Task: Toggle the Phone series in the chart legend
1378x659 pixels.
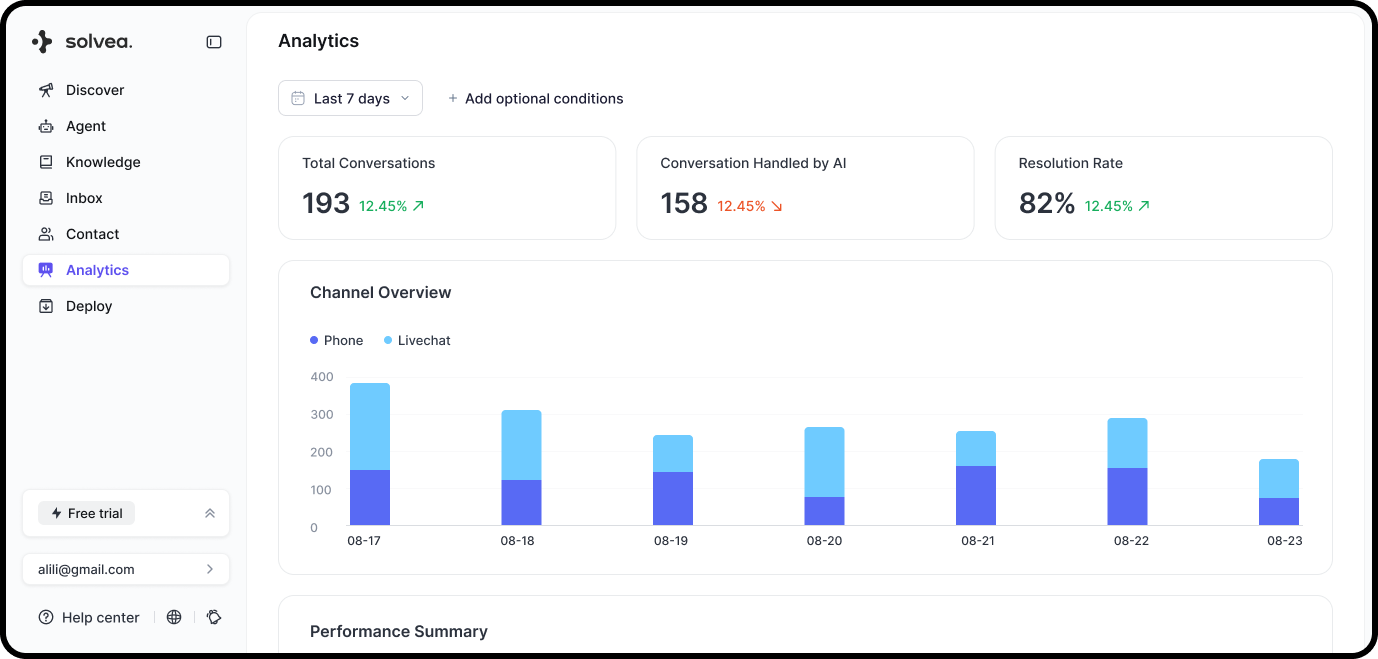Action: (336, 340)
